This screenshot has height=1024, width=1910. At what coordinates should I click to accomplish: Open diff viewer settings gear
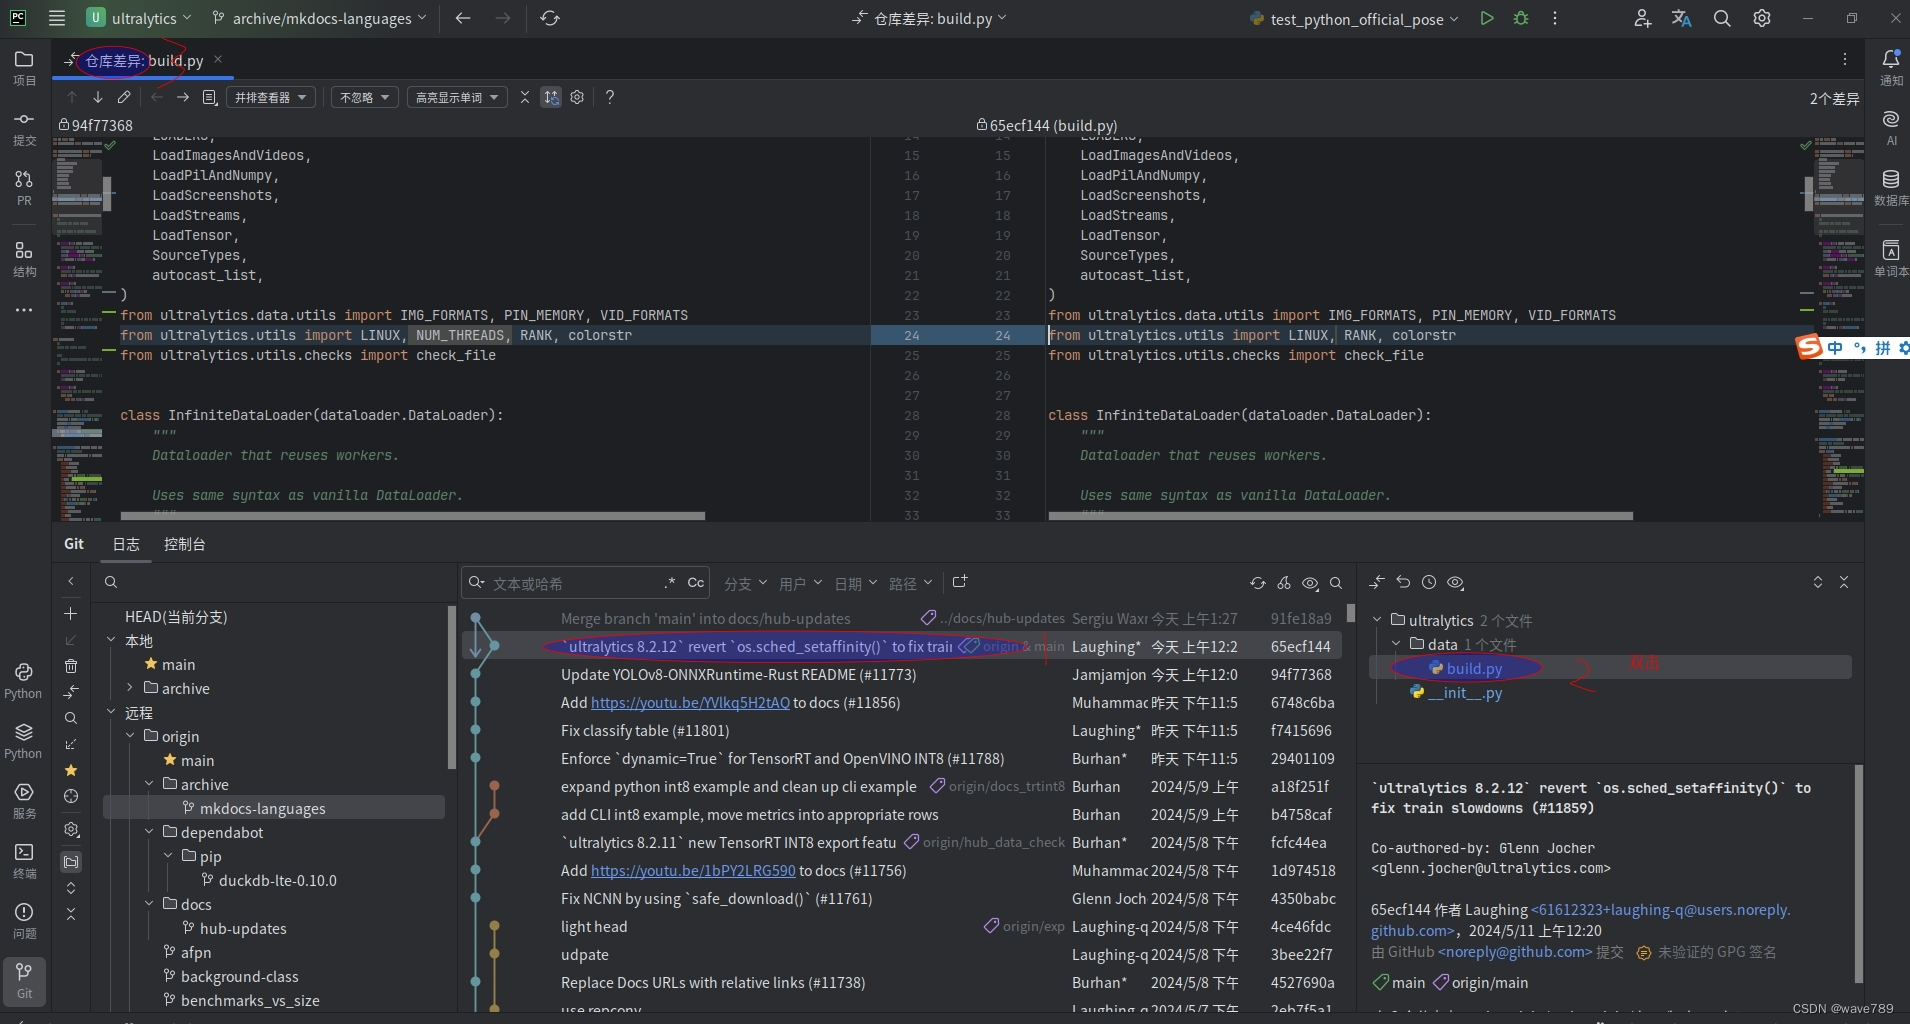(x=577, y=97)
